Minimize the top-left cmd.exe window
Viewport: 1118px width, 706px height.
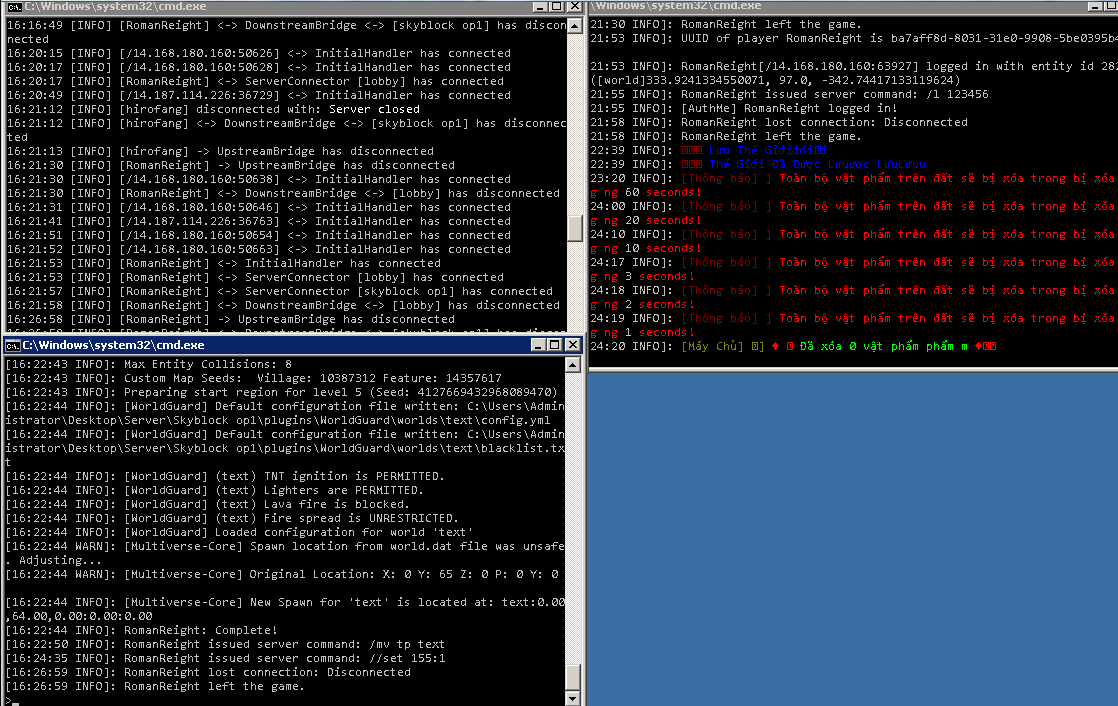540,6
